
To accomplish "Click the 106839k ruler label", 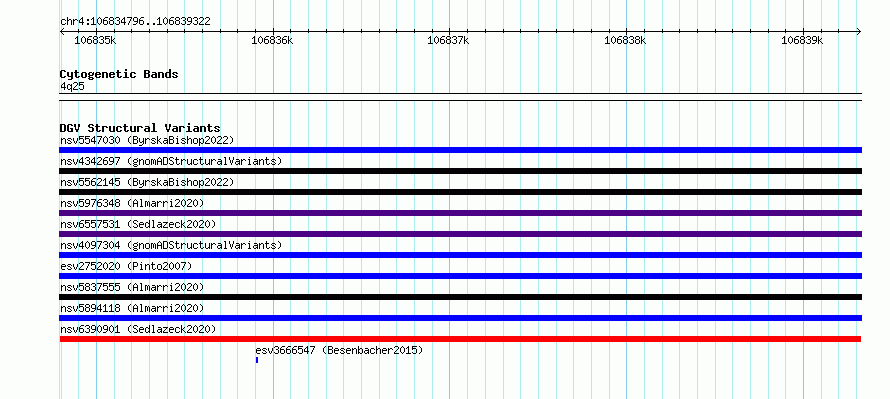I will [x=802, y=40].
